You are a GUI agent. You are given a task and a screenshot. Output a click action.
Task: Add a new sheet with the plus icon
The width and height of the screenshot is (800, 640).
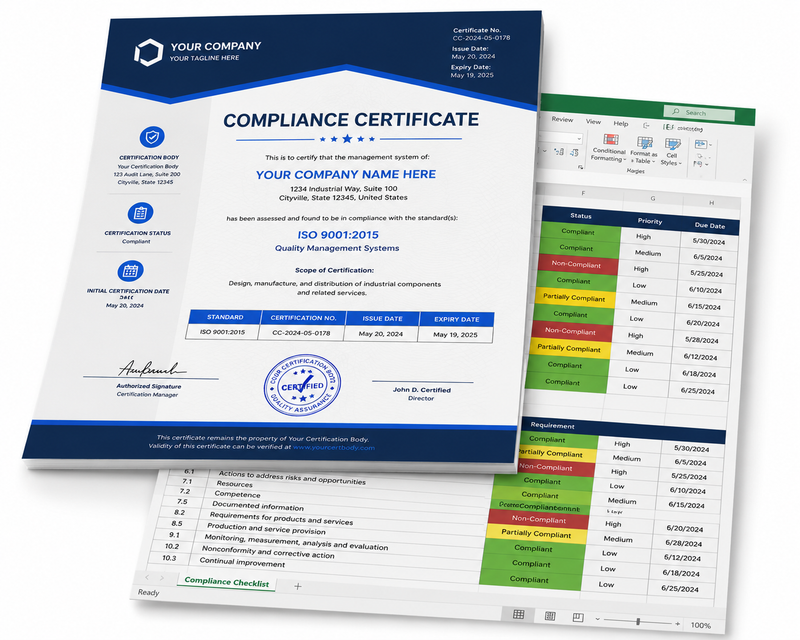pyautogui.click(x=298, y=586)
